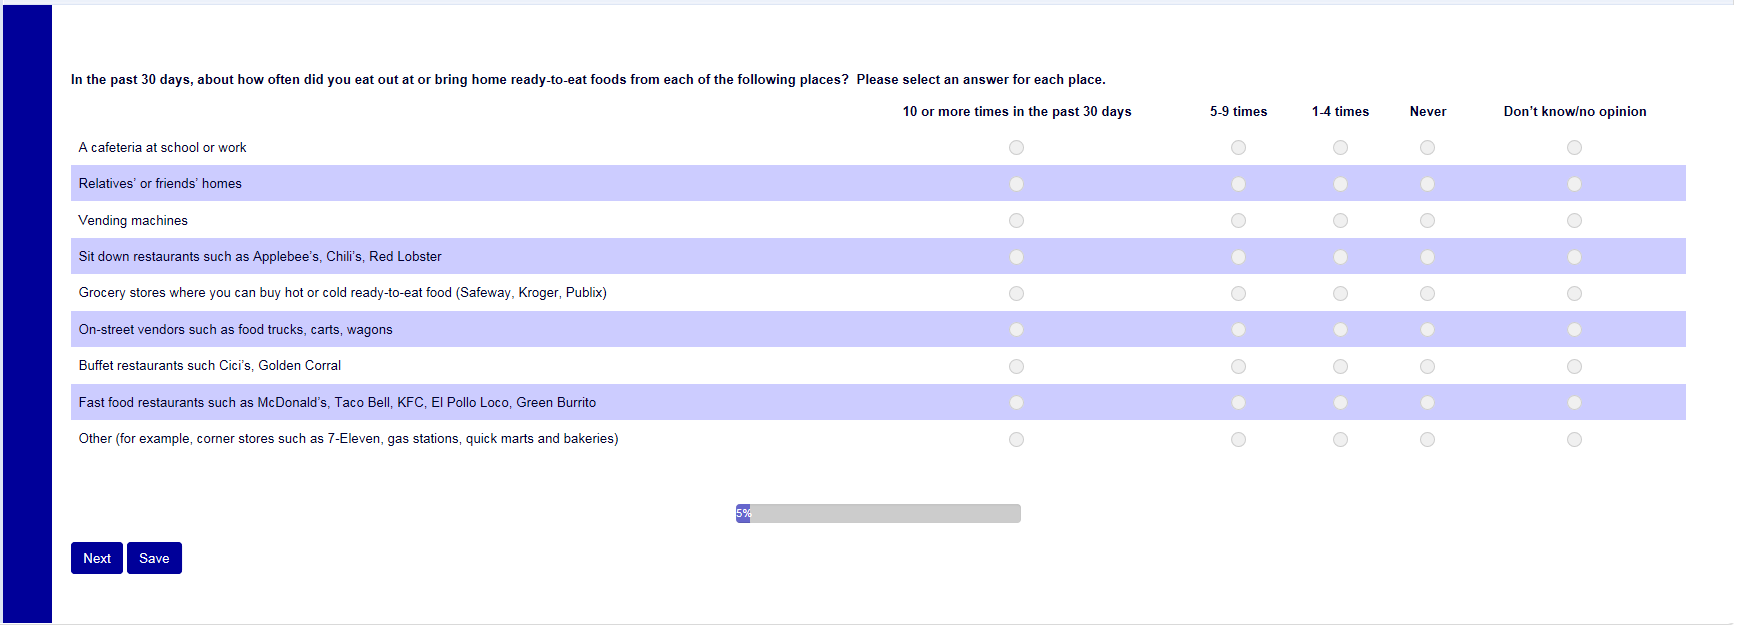Screen dimensions: 1737x625
Task: Choose '5-9 times' for Relatives' or friends' homes
Action: 1238,184
